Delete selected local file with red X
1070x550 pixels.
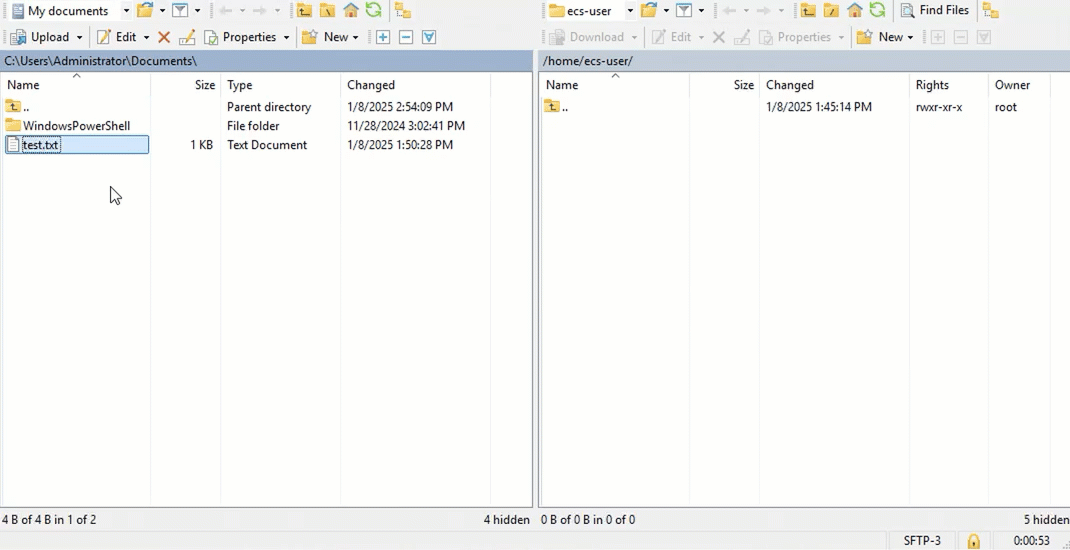pyautogui.click(x=164, y=37)
